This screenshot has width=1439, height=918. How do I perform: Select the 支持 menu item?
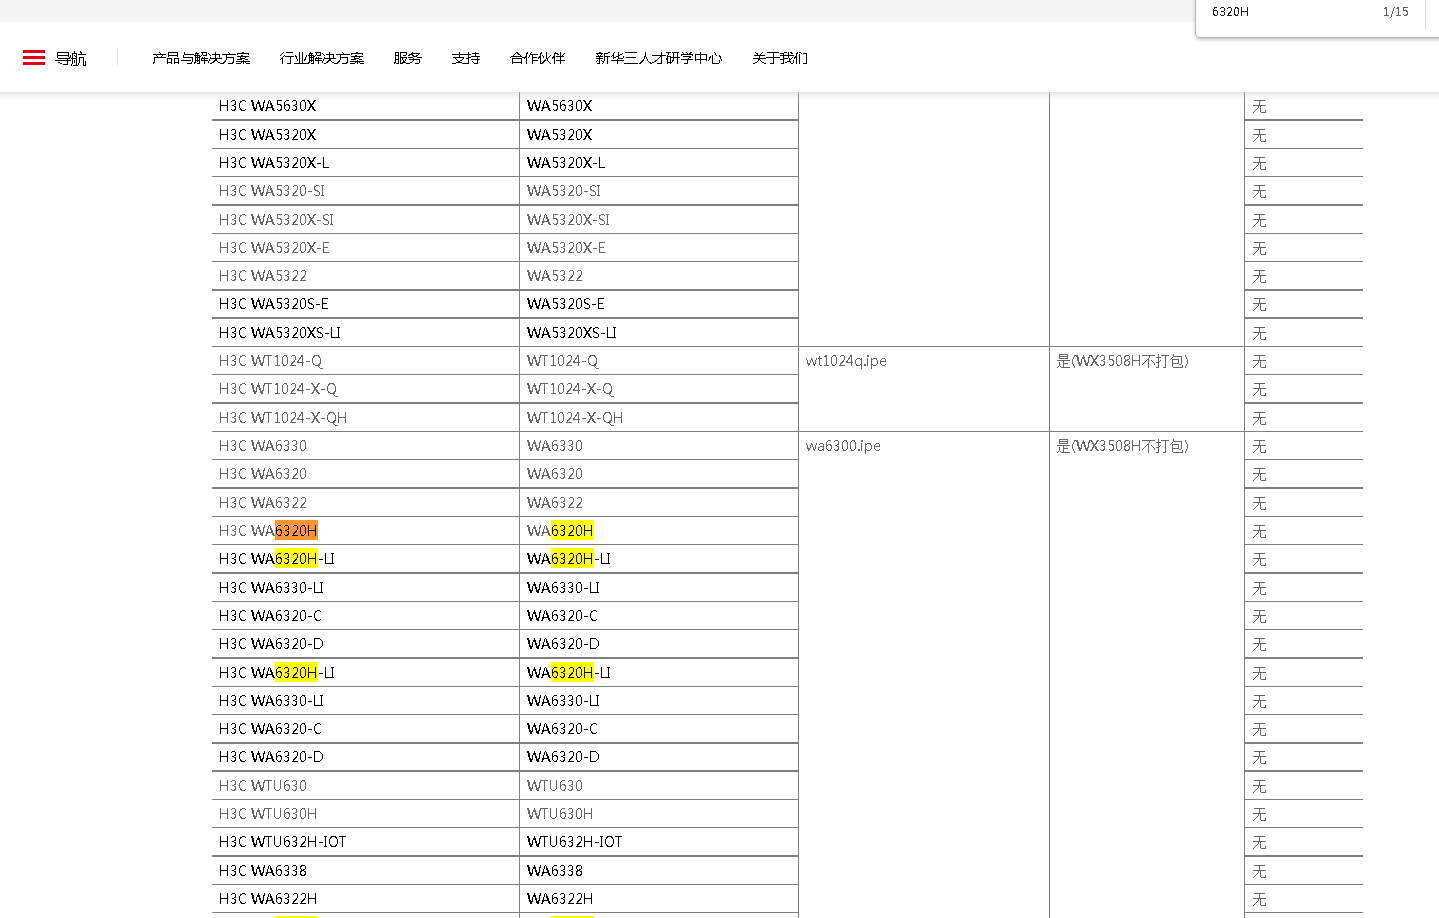coord(466,58)
